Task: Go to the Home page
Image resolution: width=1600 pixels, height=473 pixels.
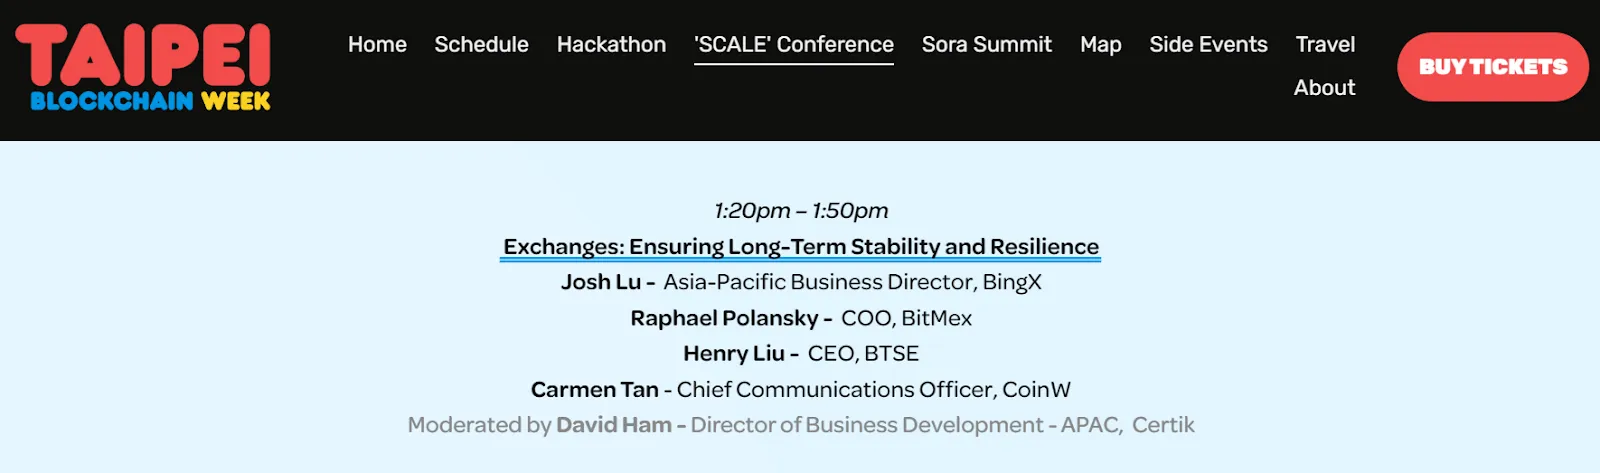Action: (377, 45)
